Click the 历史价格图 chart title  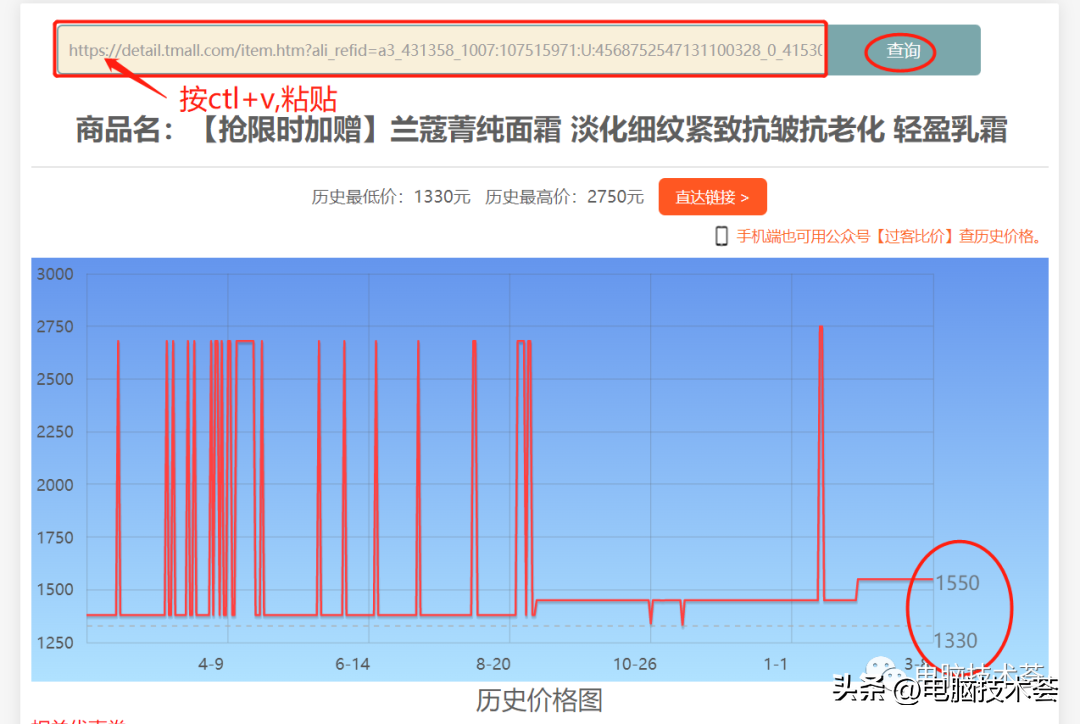pyautogui.click(x=540, y=700)
